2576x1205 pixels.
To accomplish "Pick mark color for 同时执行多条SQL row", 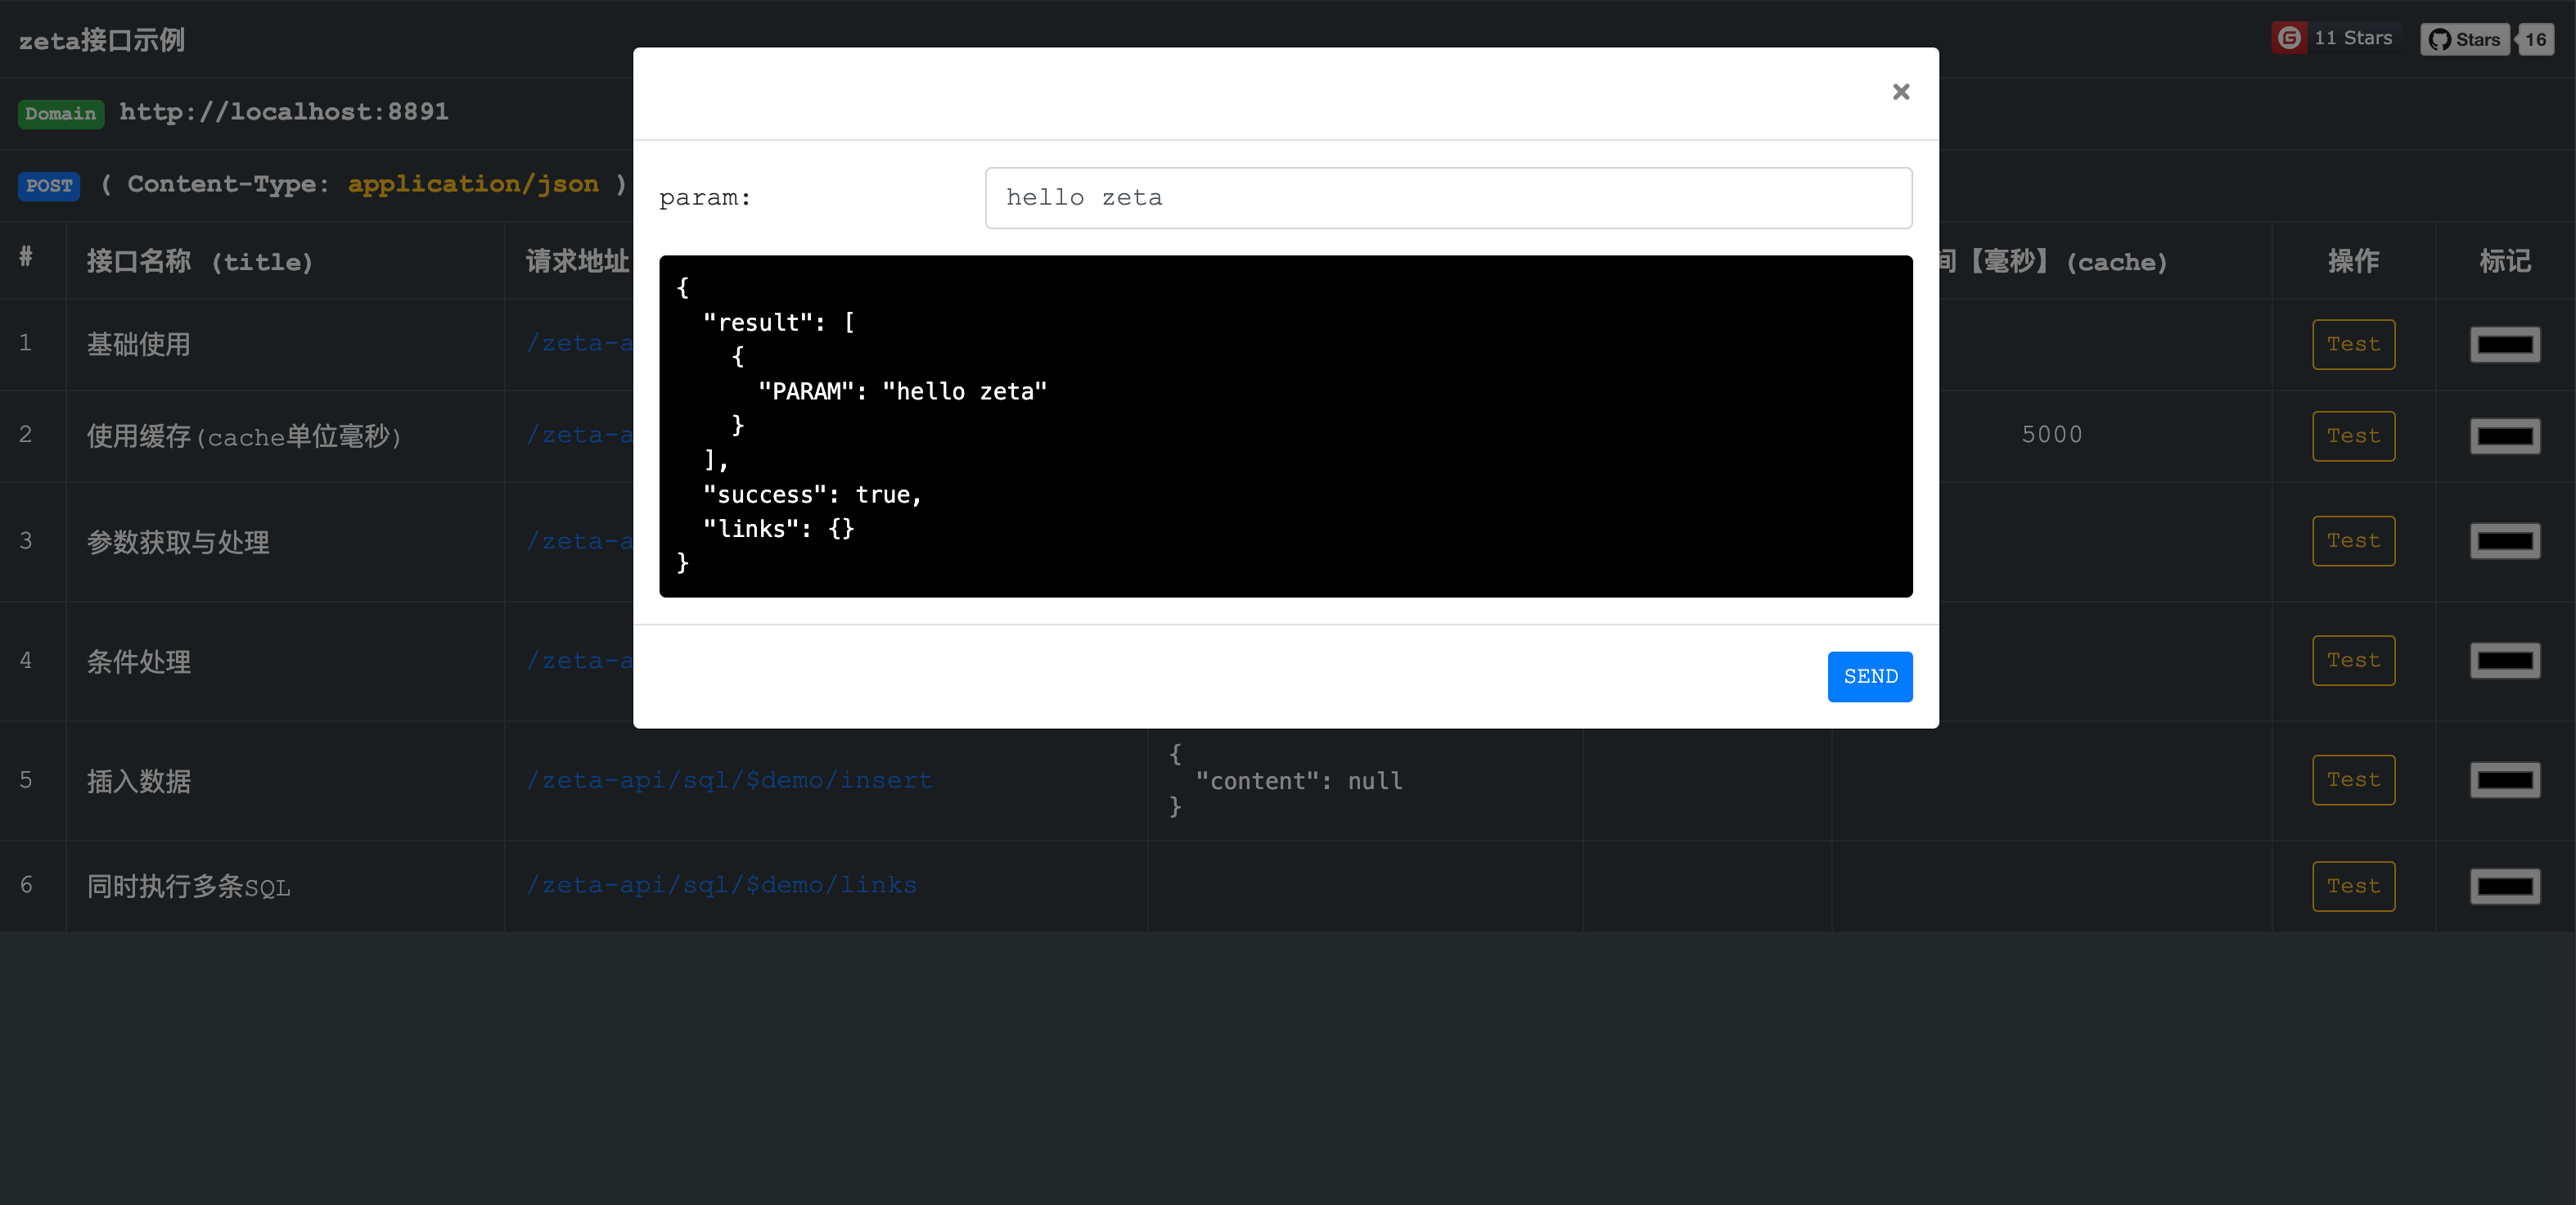I will tap(2504, 886).
